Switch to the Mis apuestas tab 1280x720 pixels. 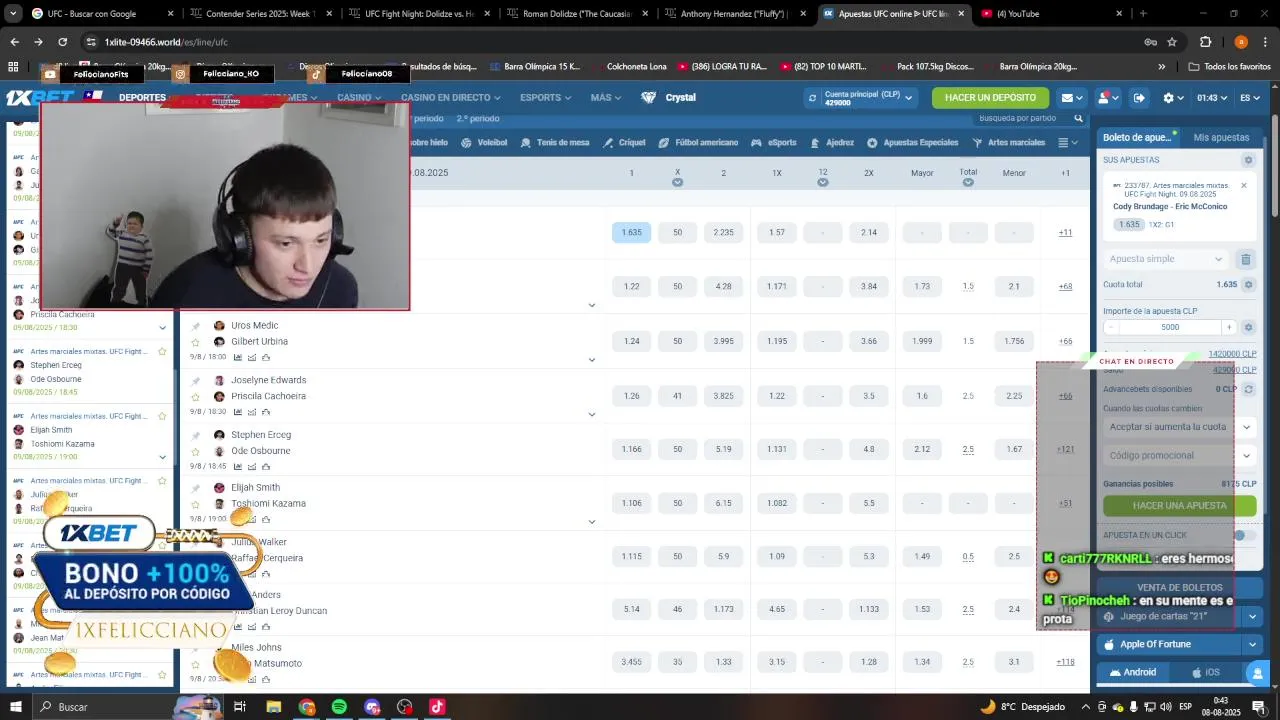click(1221, 137)
